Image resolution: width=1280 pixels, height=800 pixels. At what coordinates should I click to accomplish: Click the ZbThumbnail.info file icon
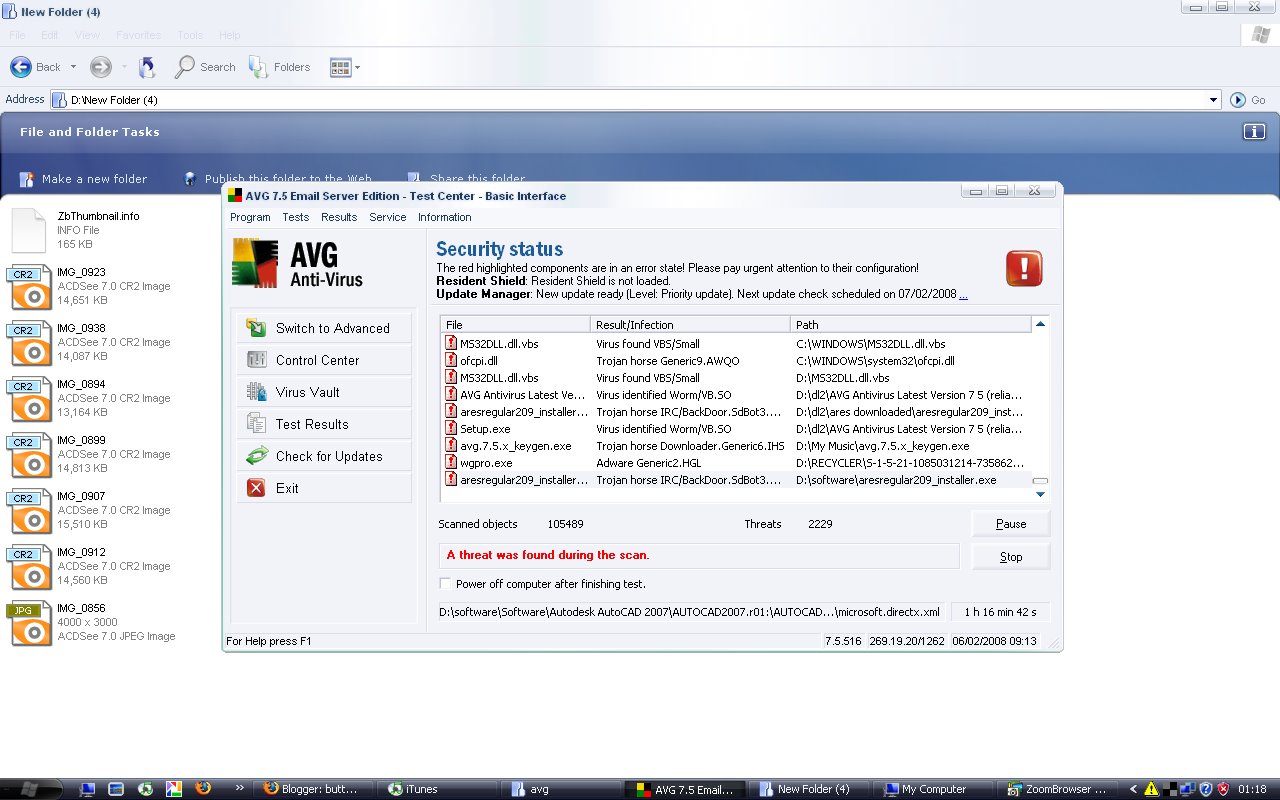pos(29,230)
